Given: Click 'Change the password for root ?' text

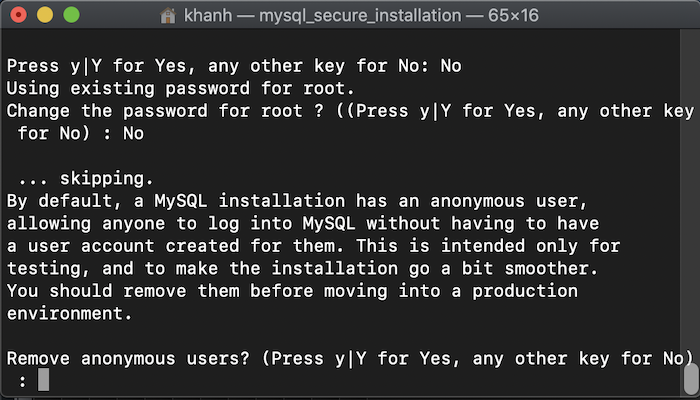Looking at the screenshot, I should 165,111.
